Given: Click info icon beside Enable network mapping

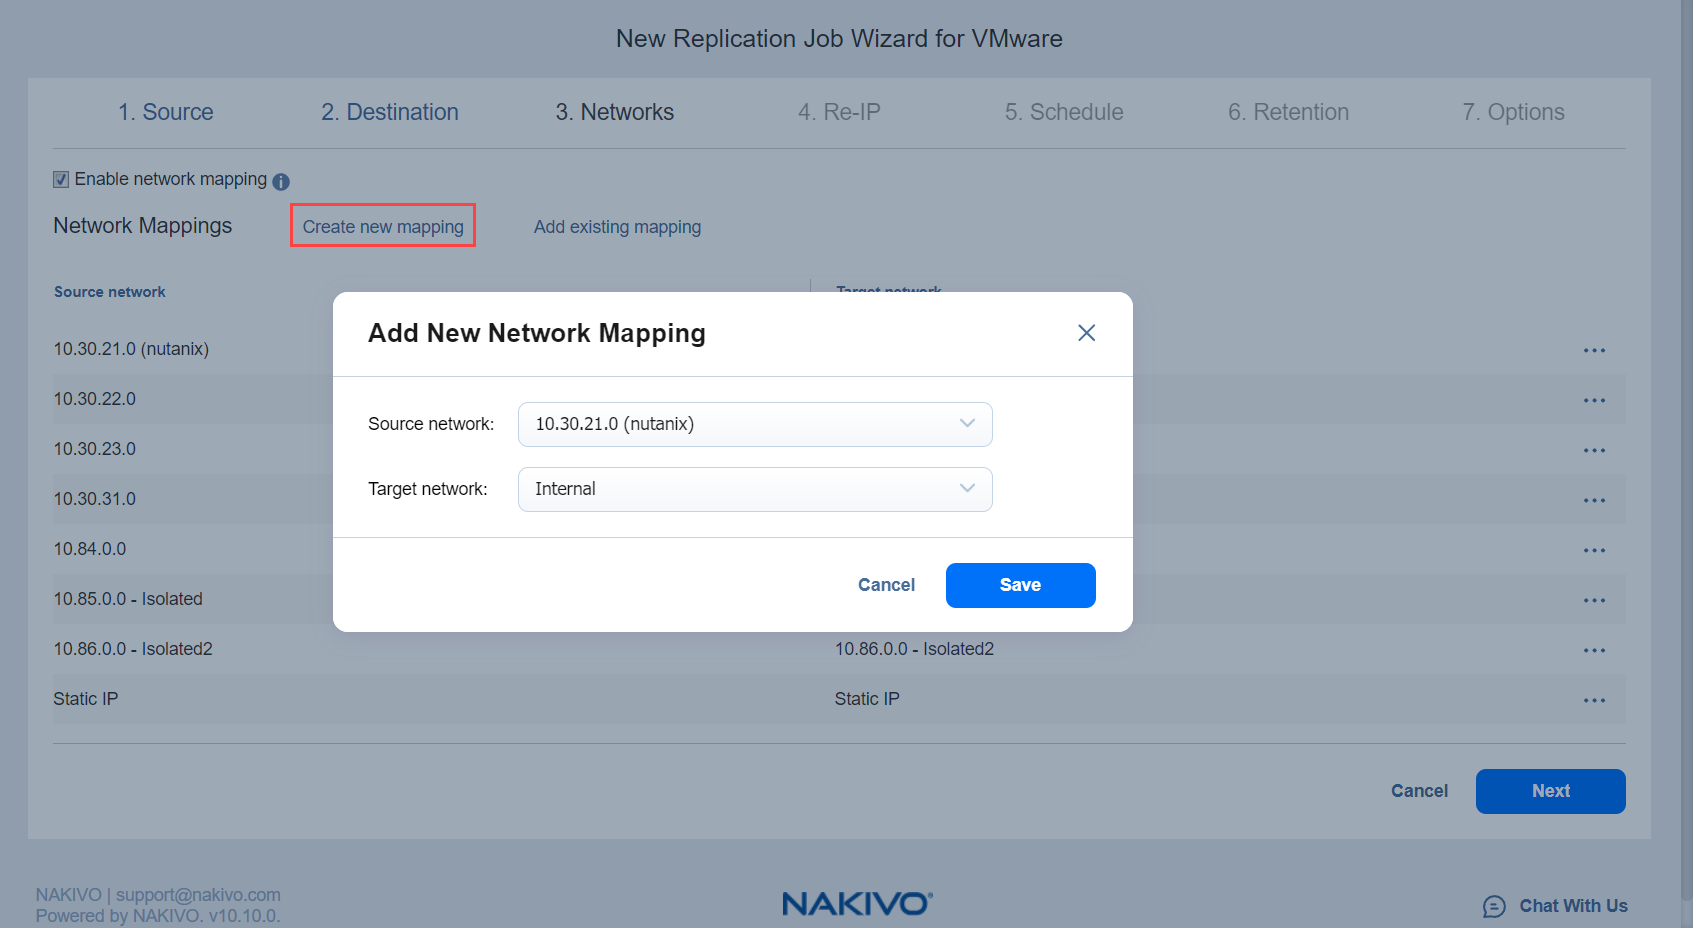Looking at the screenshot, I should coord(281,181).
